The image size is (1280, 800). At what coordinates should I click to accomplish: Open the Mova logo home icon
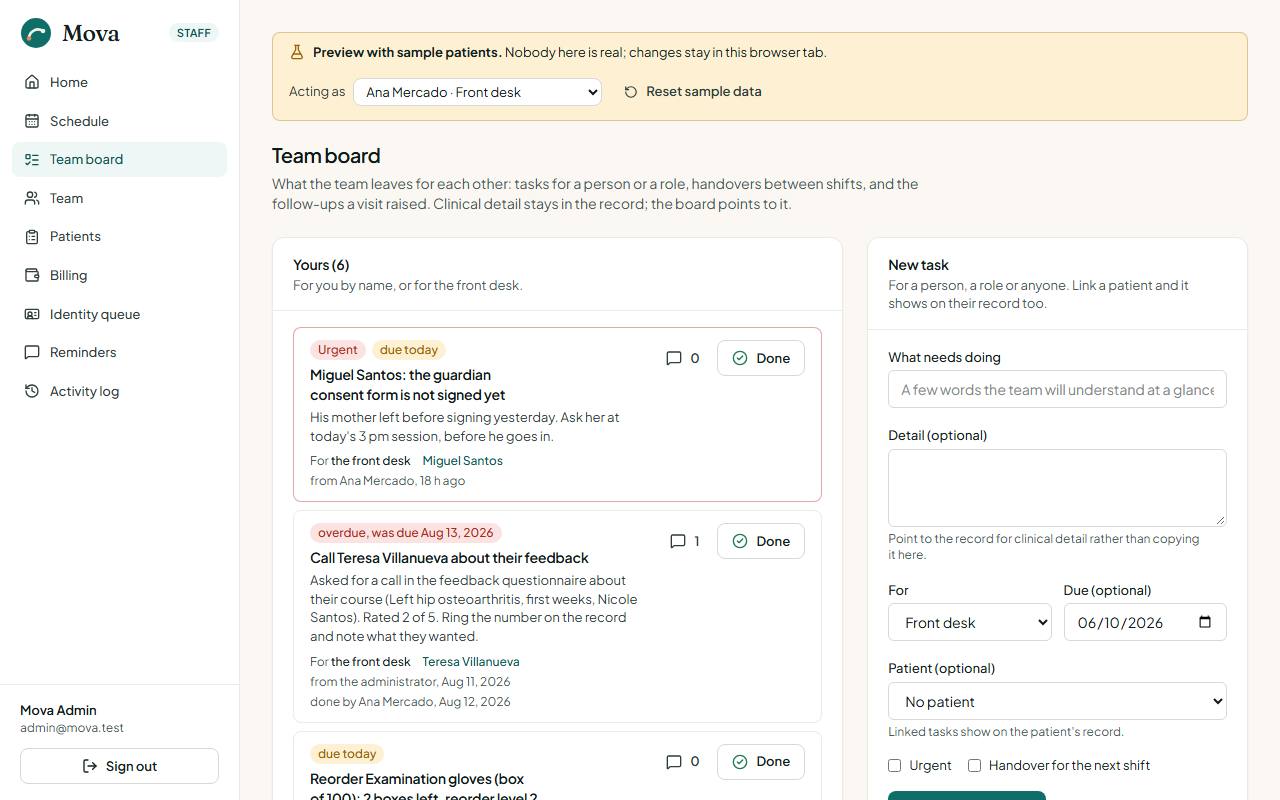pos(36,33)
